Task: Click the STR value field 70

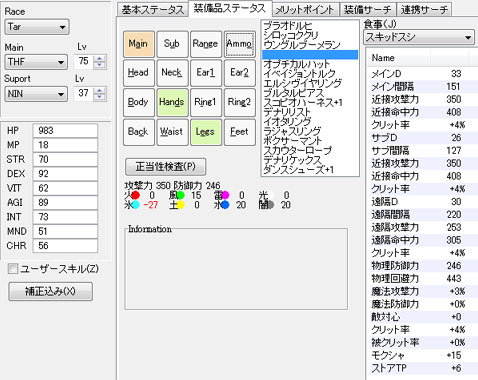Action: point(65,159)
